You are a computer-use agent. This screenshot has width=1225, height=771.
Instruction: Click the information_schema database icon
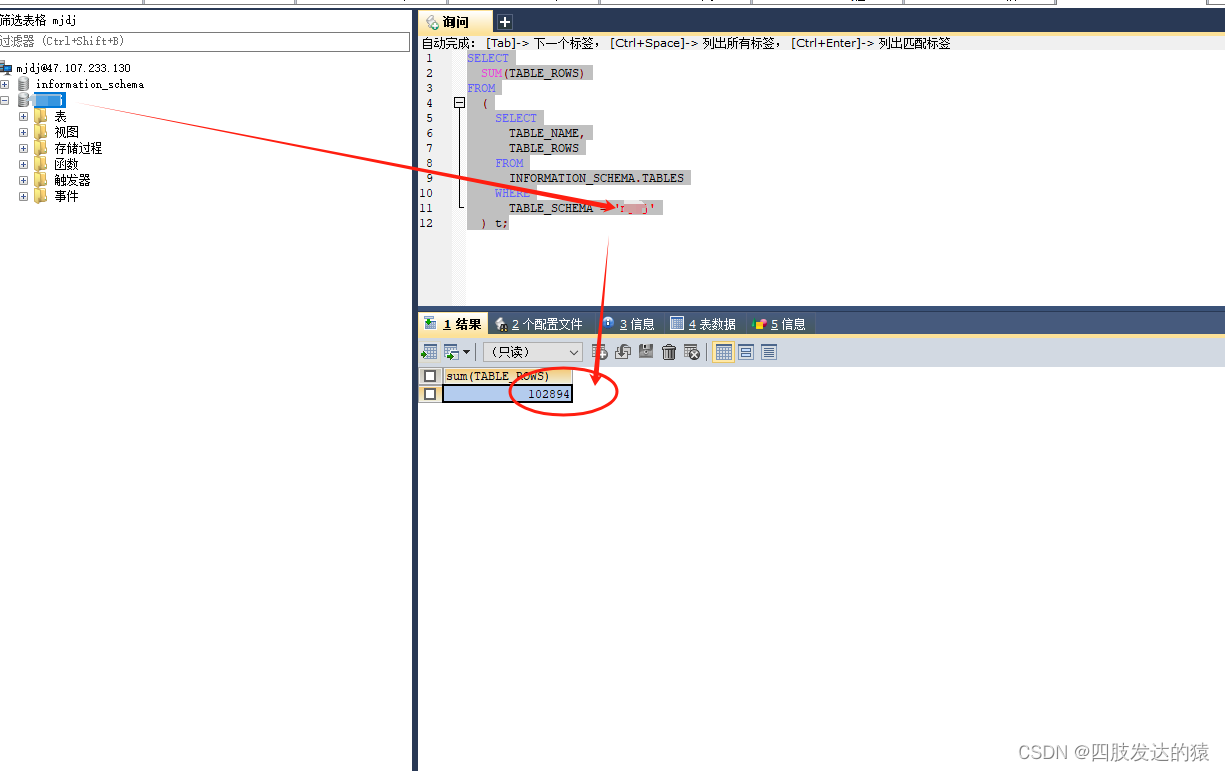[x=23, y=84]
